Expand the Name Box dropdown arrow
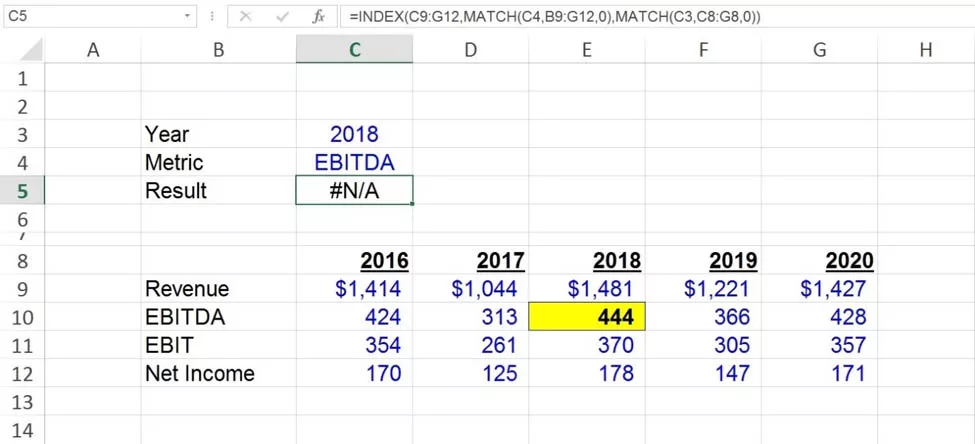975x444 pixels. 187,17
